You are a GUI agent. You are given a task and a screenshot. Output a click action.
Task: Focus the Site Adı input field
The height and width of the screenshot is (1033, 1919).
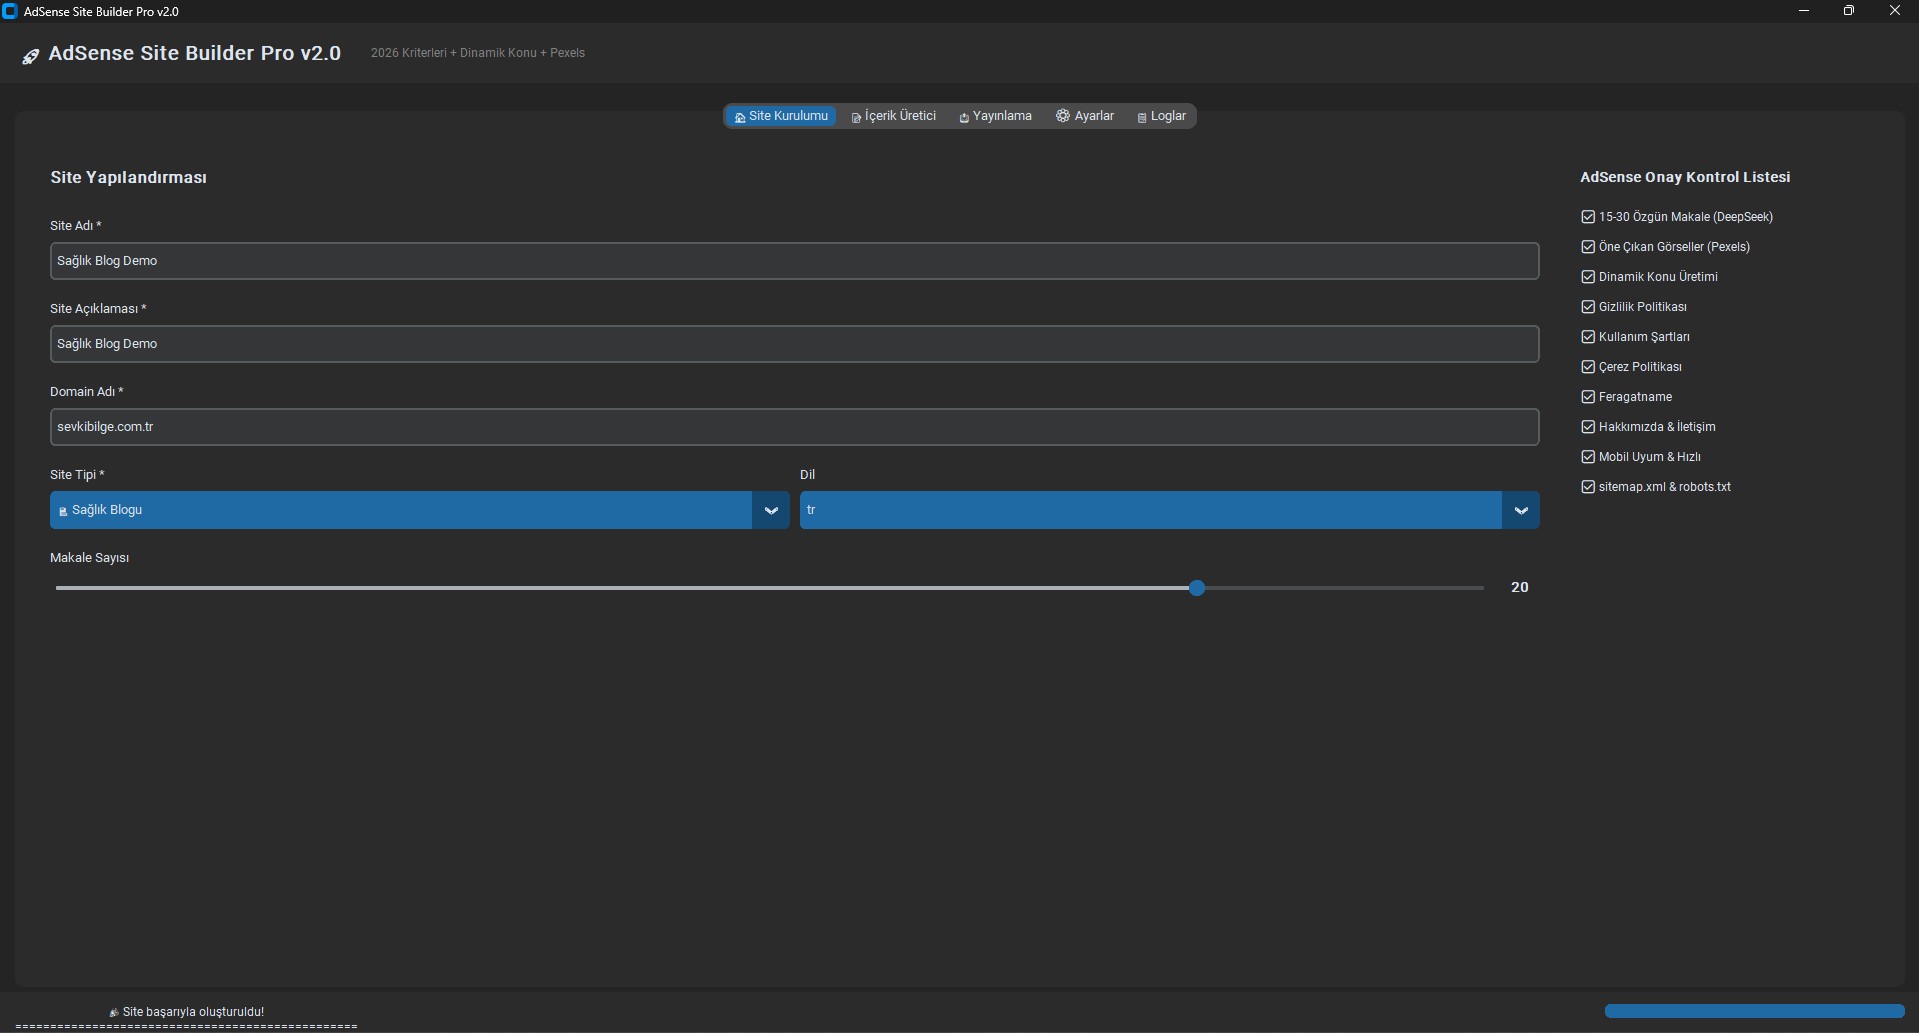click(794, 261)
